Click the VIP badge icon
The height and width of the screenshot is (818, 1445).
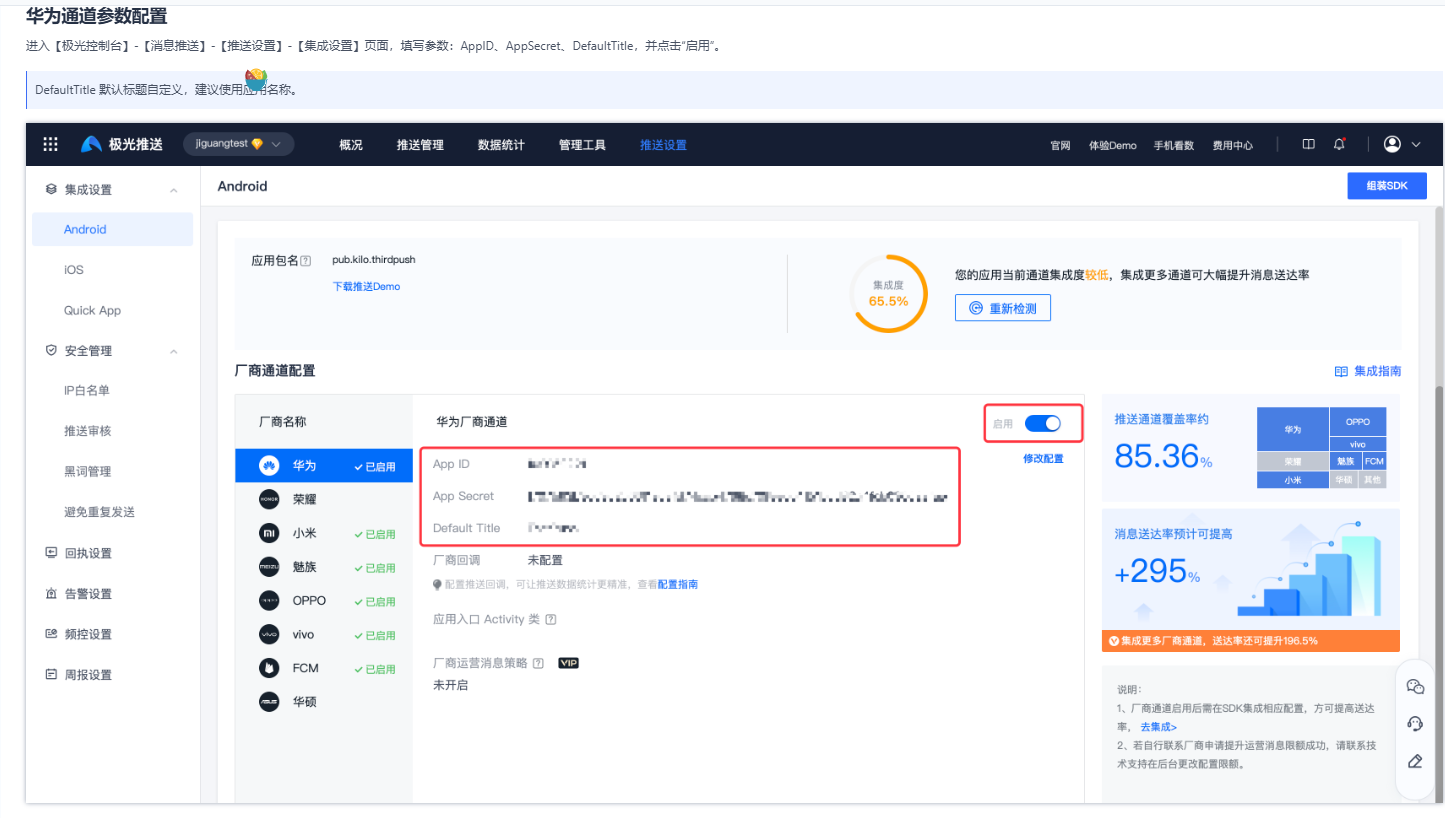(x=568, y=663)
